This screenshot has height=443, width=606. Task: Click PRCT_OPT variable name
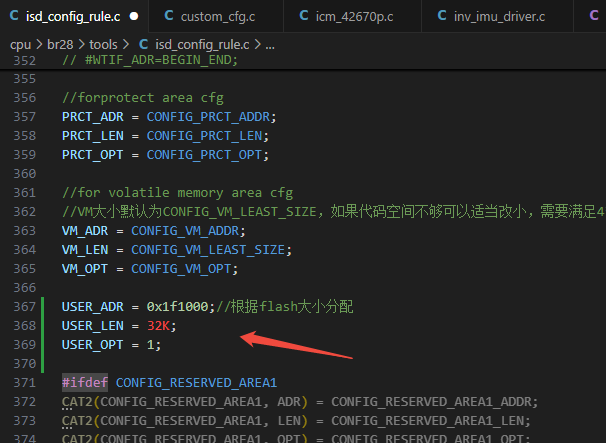(x=93, y=155)
